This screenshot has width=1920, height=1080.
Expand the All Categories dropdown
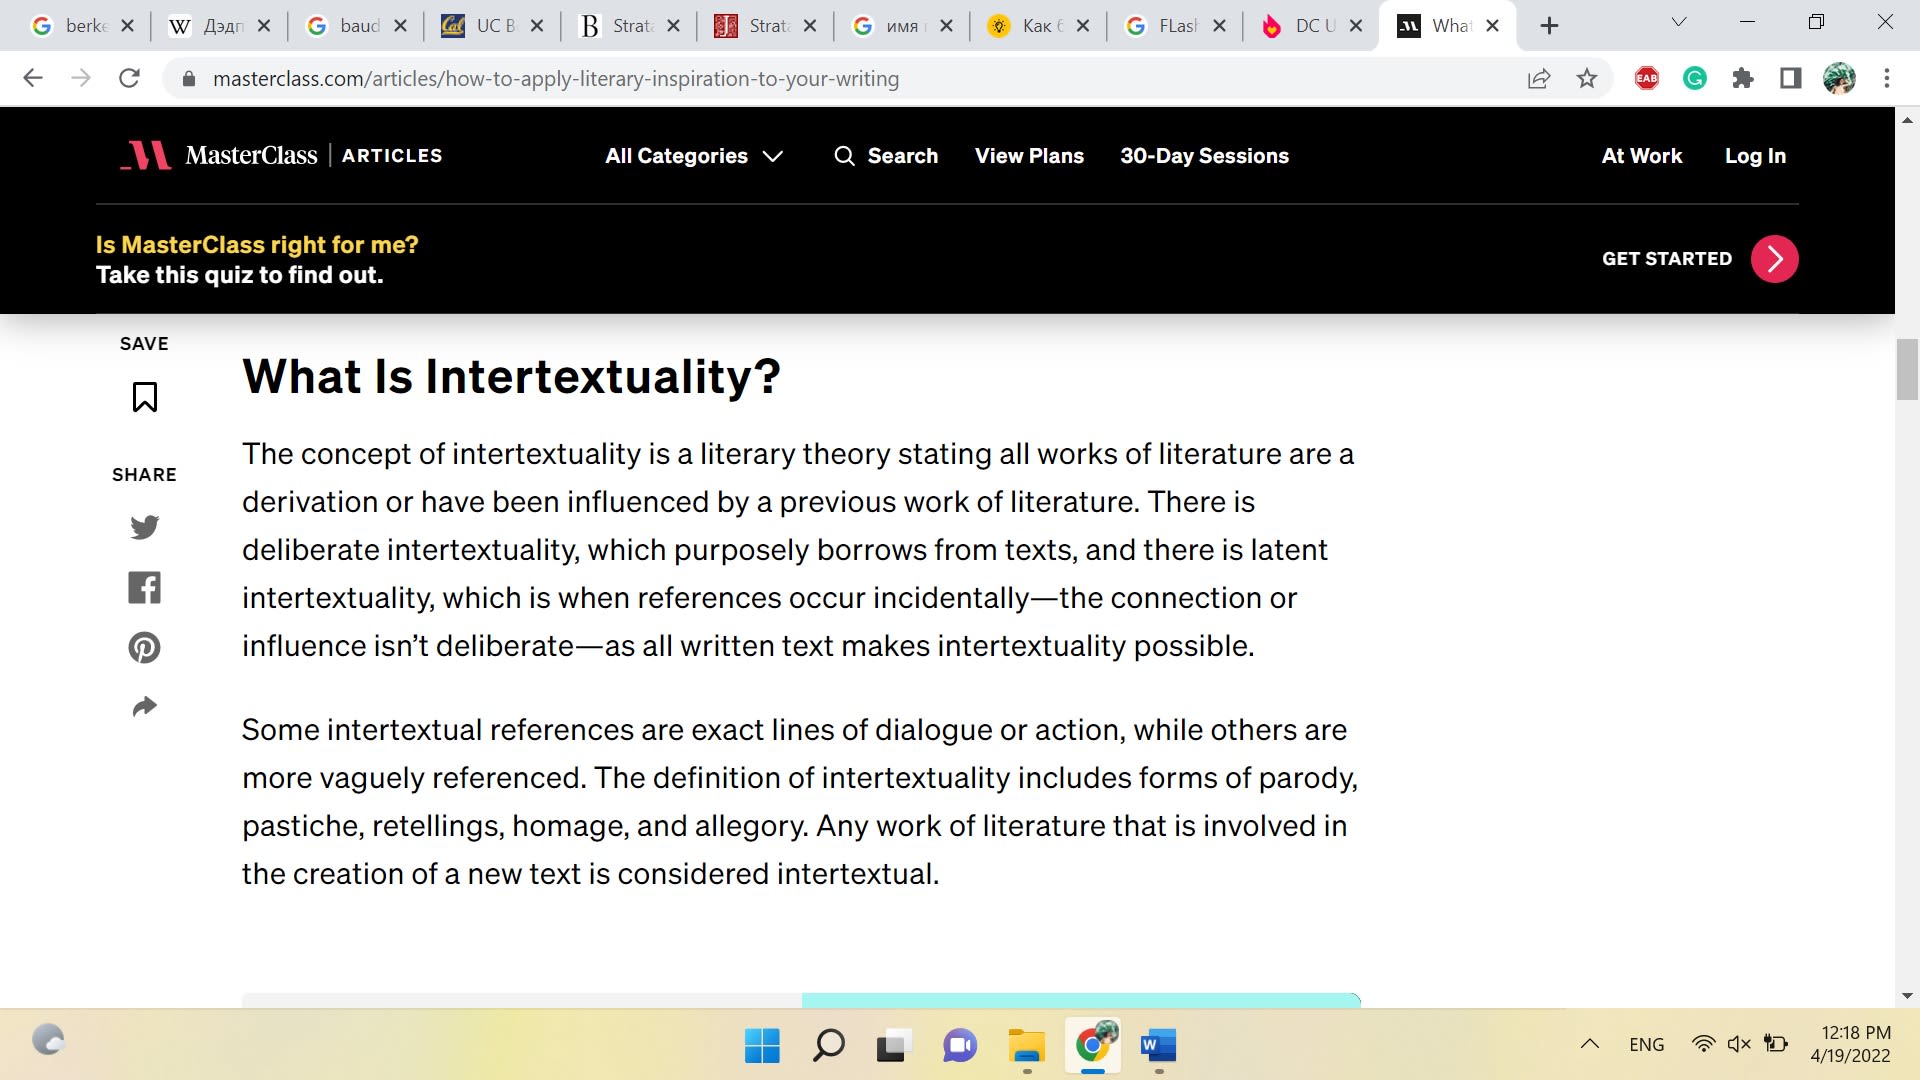point(693,156)
